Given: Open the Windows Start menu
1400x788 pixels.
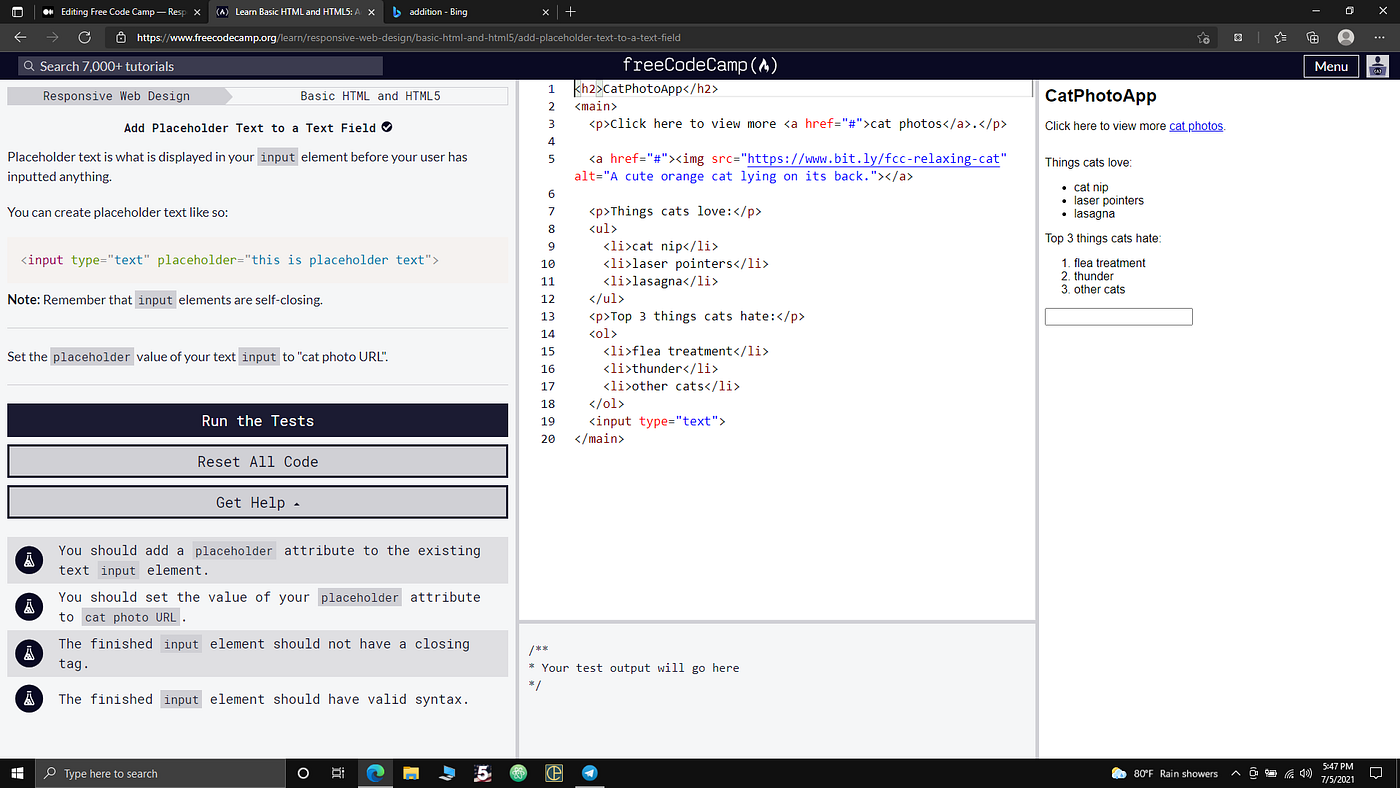Looking at the screenshot, I should tap(17, 773).
